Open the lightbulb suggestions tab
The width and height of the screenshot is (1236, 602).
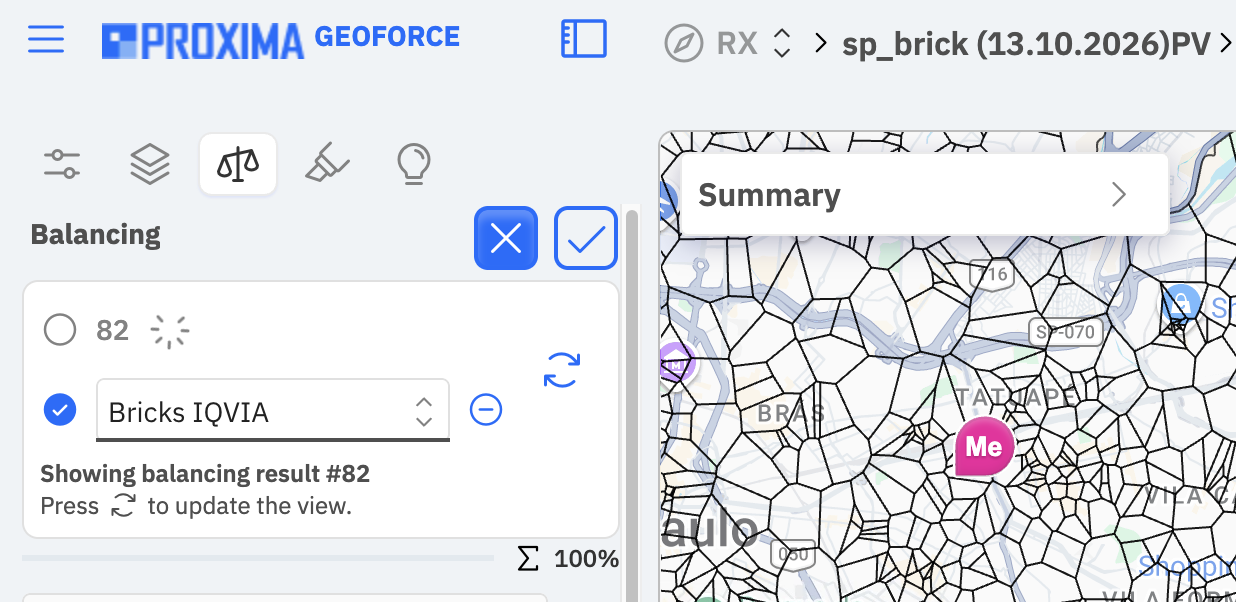point(414,163)
